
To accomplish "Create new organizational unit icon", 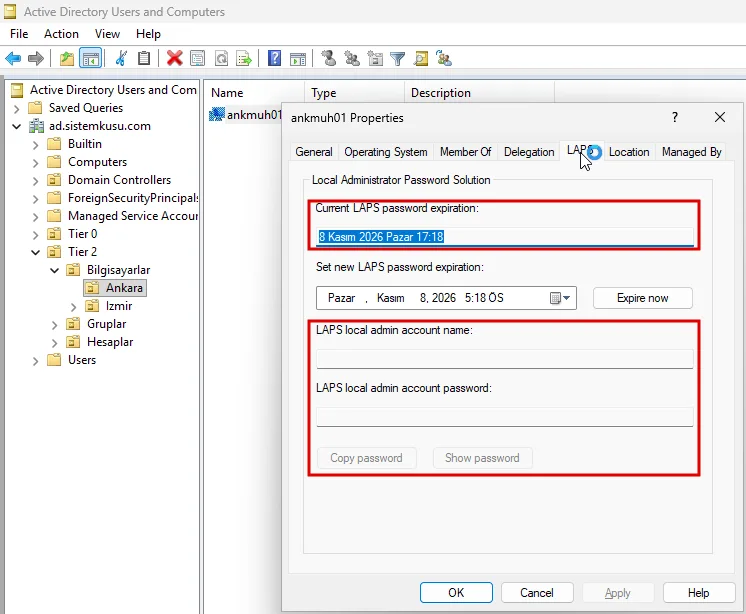I will click(x=375, y=58).
